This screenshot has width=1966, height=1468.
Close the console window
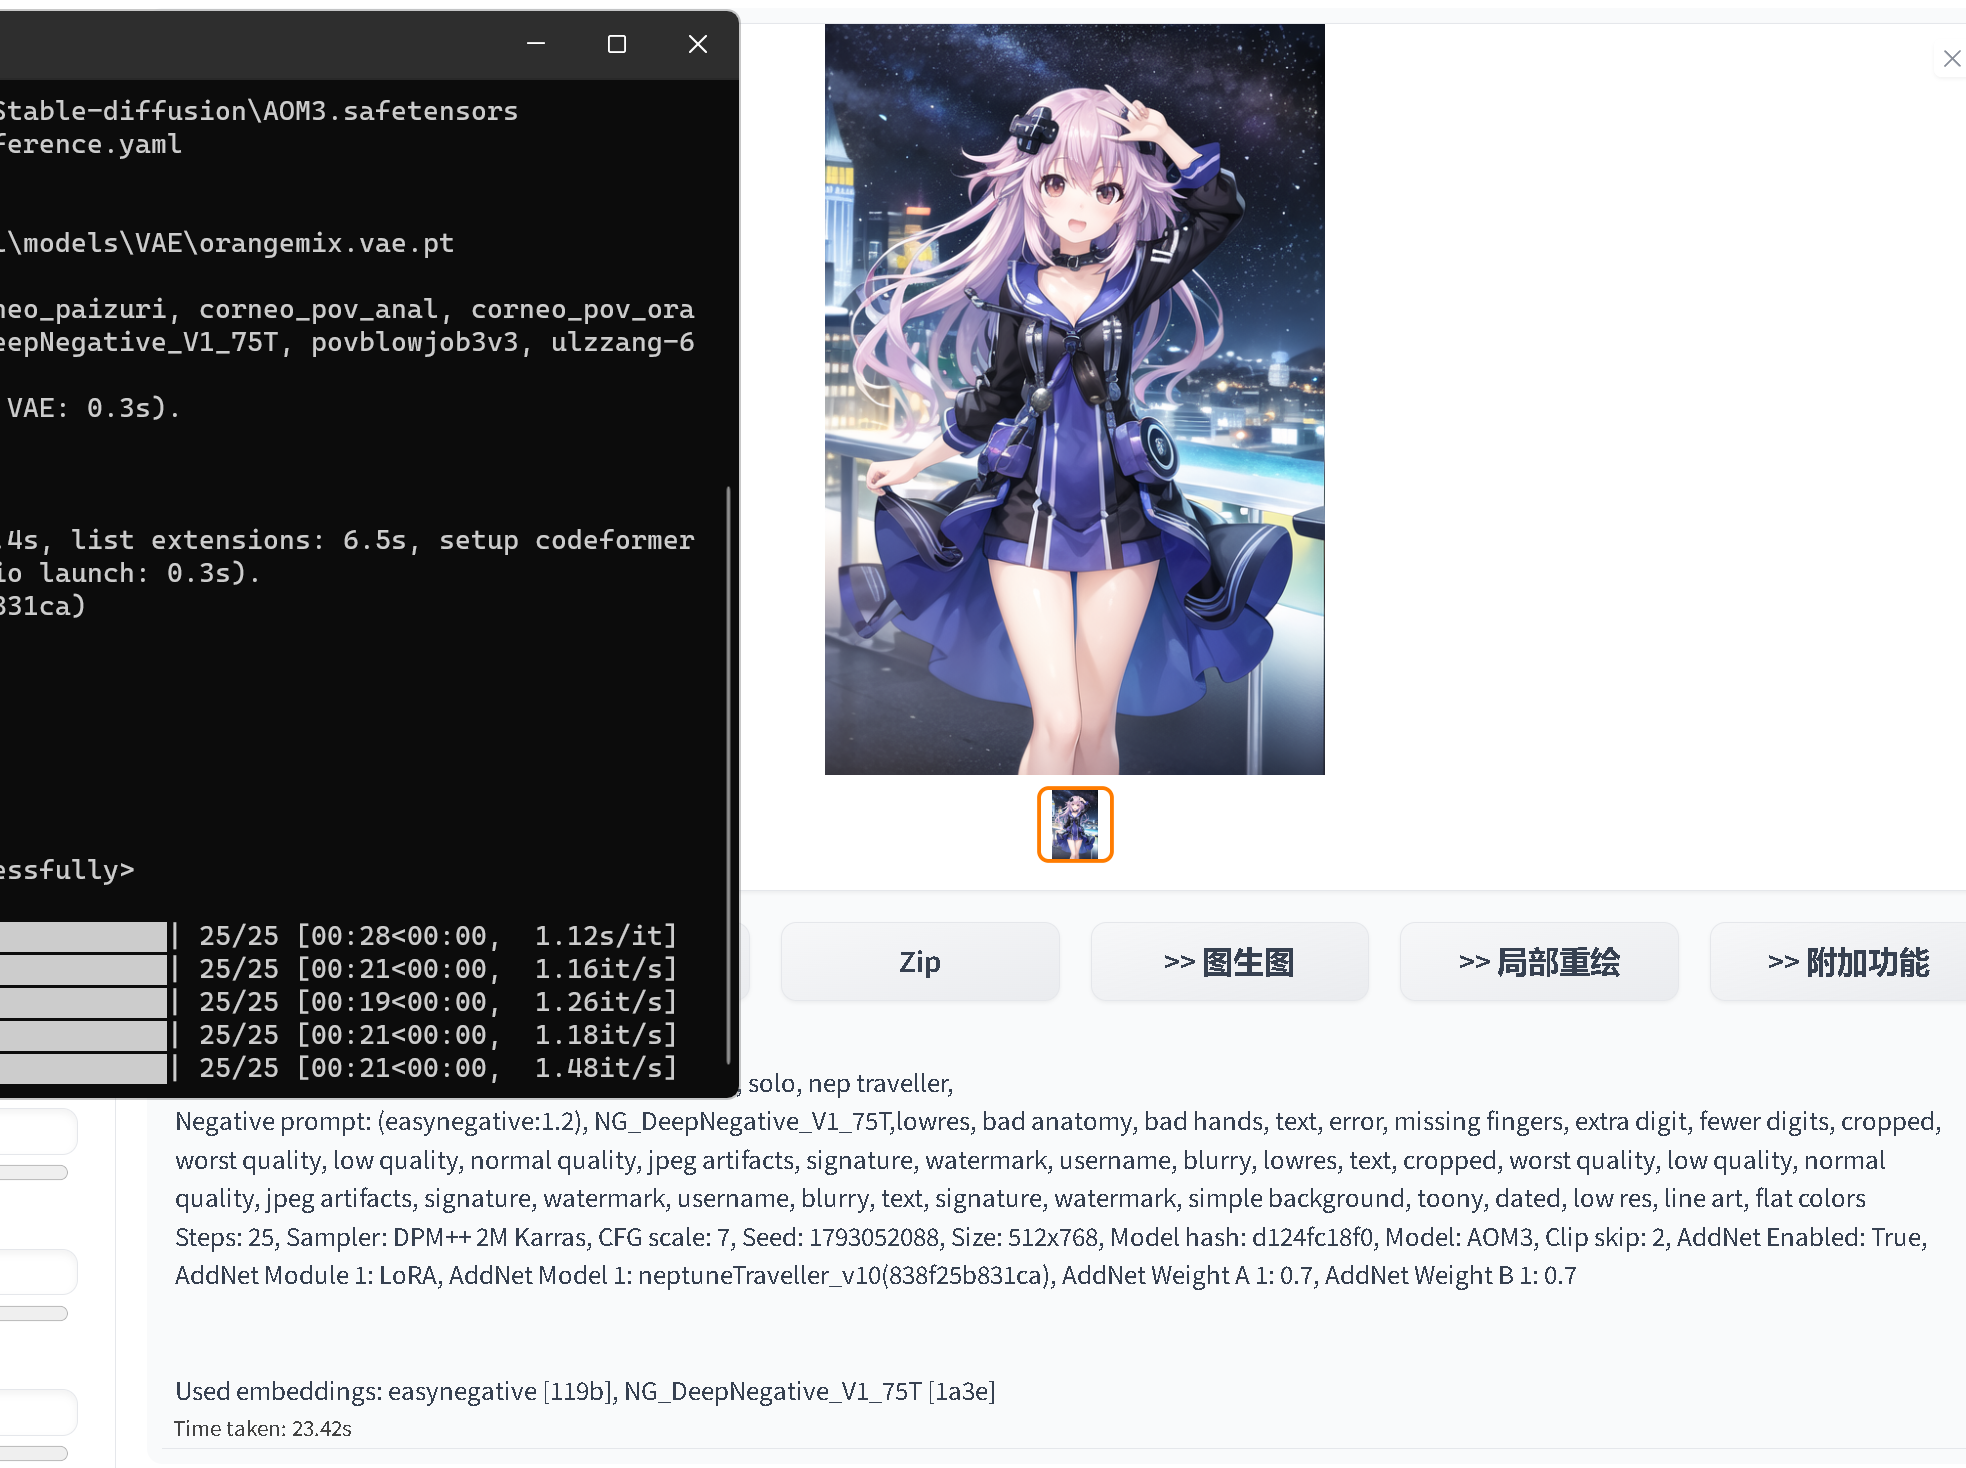pyautogui.click(x=698, y=44)
